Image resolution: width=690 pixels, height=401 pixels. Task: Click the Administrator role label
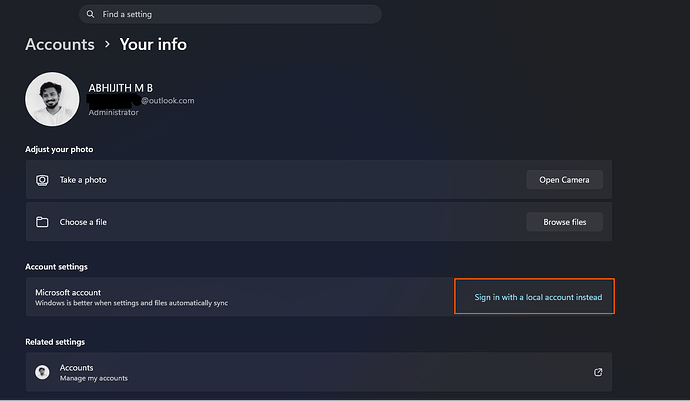click(114, 112)
